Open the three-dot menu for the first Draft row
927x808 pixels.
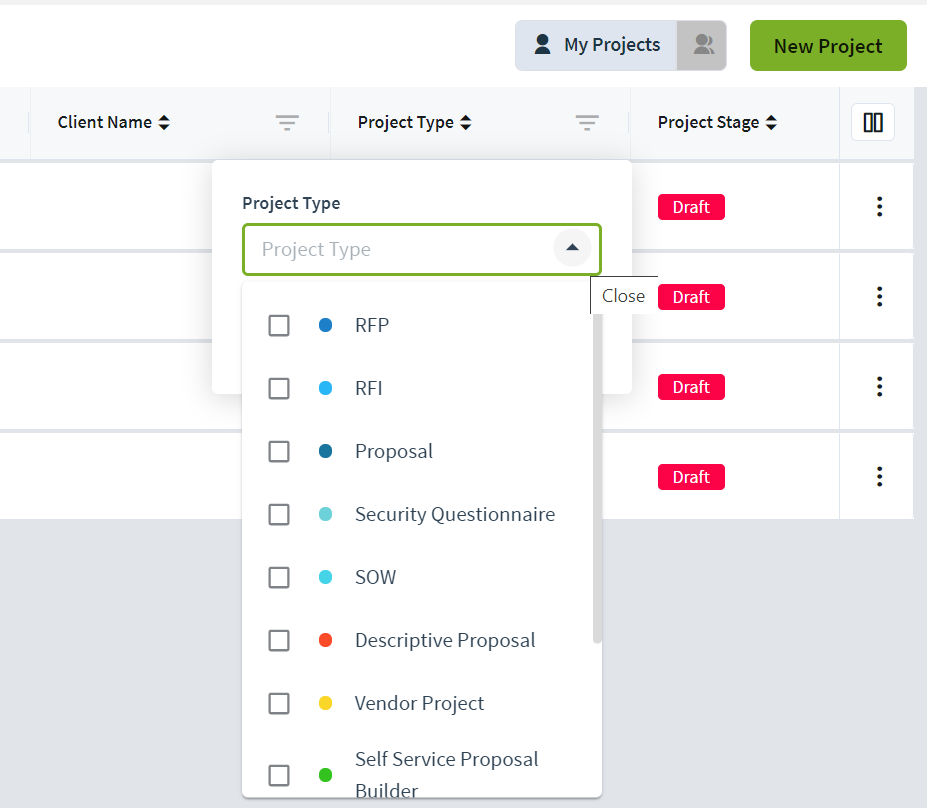click(x=879, y=206)
